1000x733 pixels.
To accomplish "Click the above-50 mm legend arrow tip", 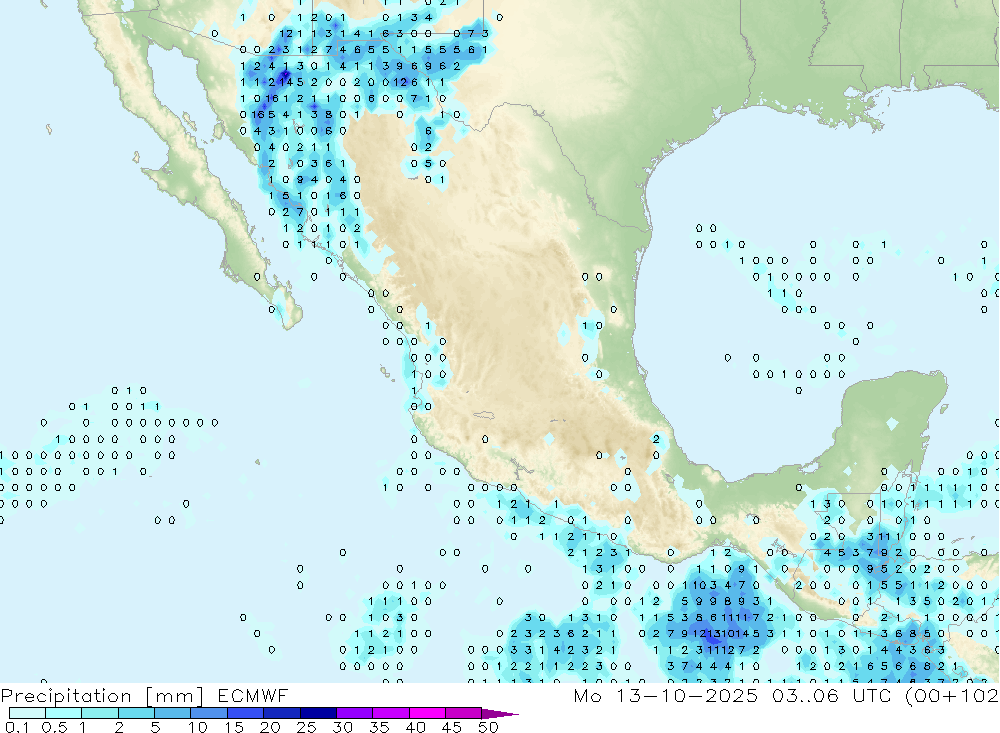I will [500, 714].
